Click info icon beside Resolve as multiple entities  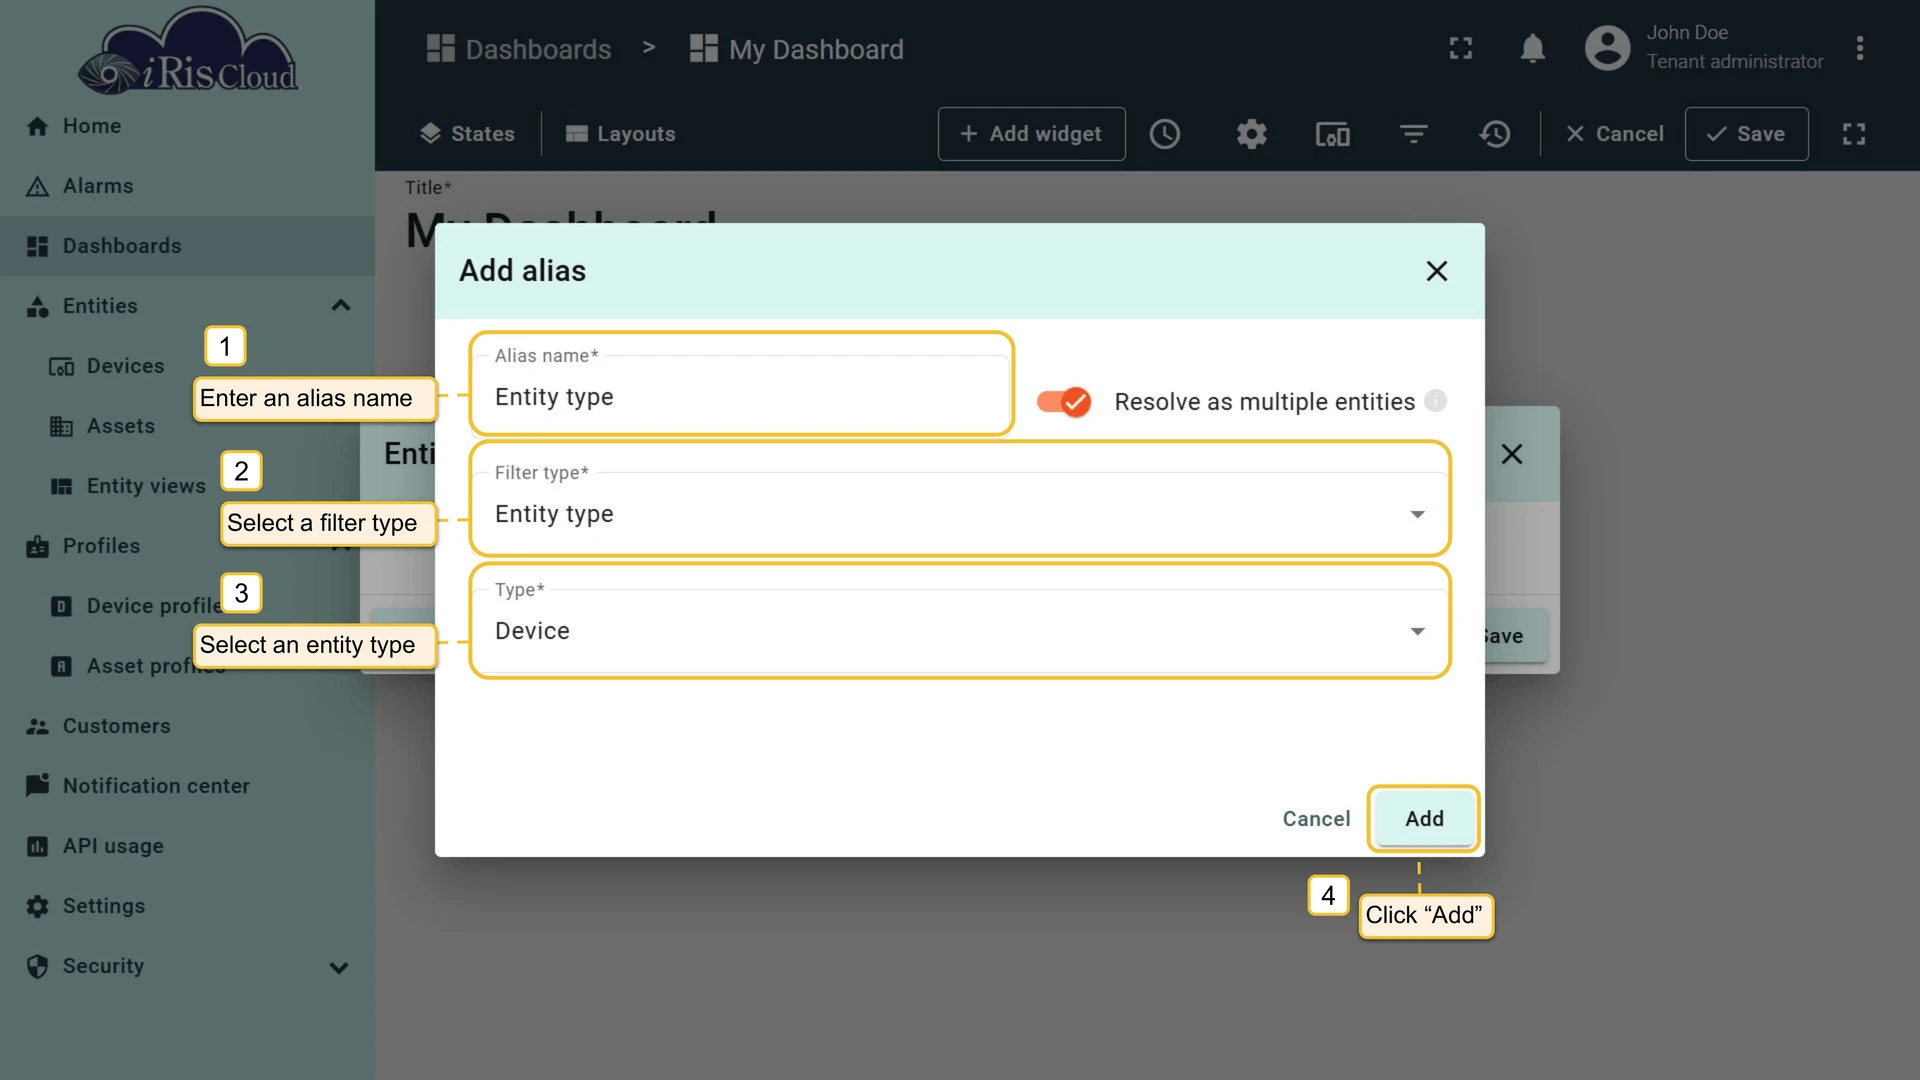coord(1436,401)
